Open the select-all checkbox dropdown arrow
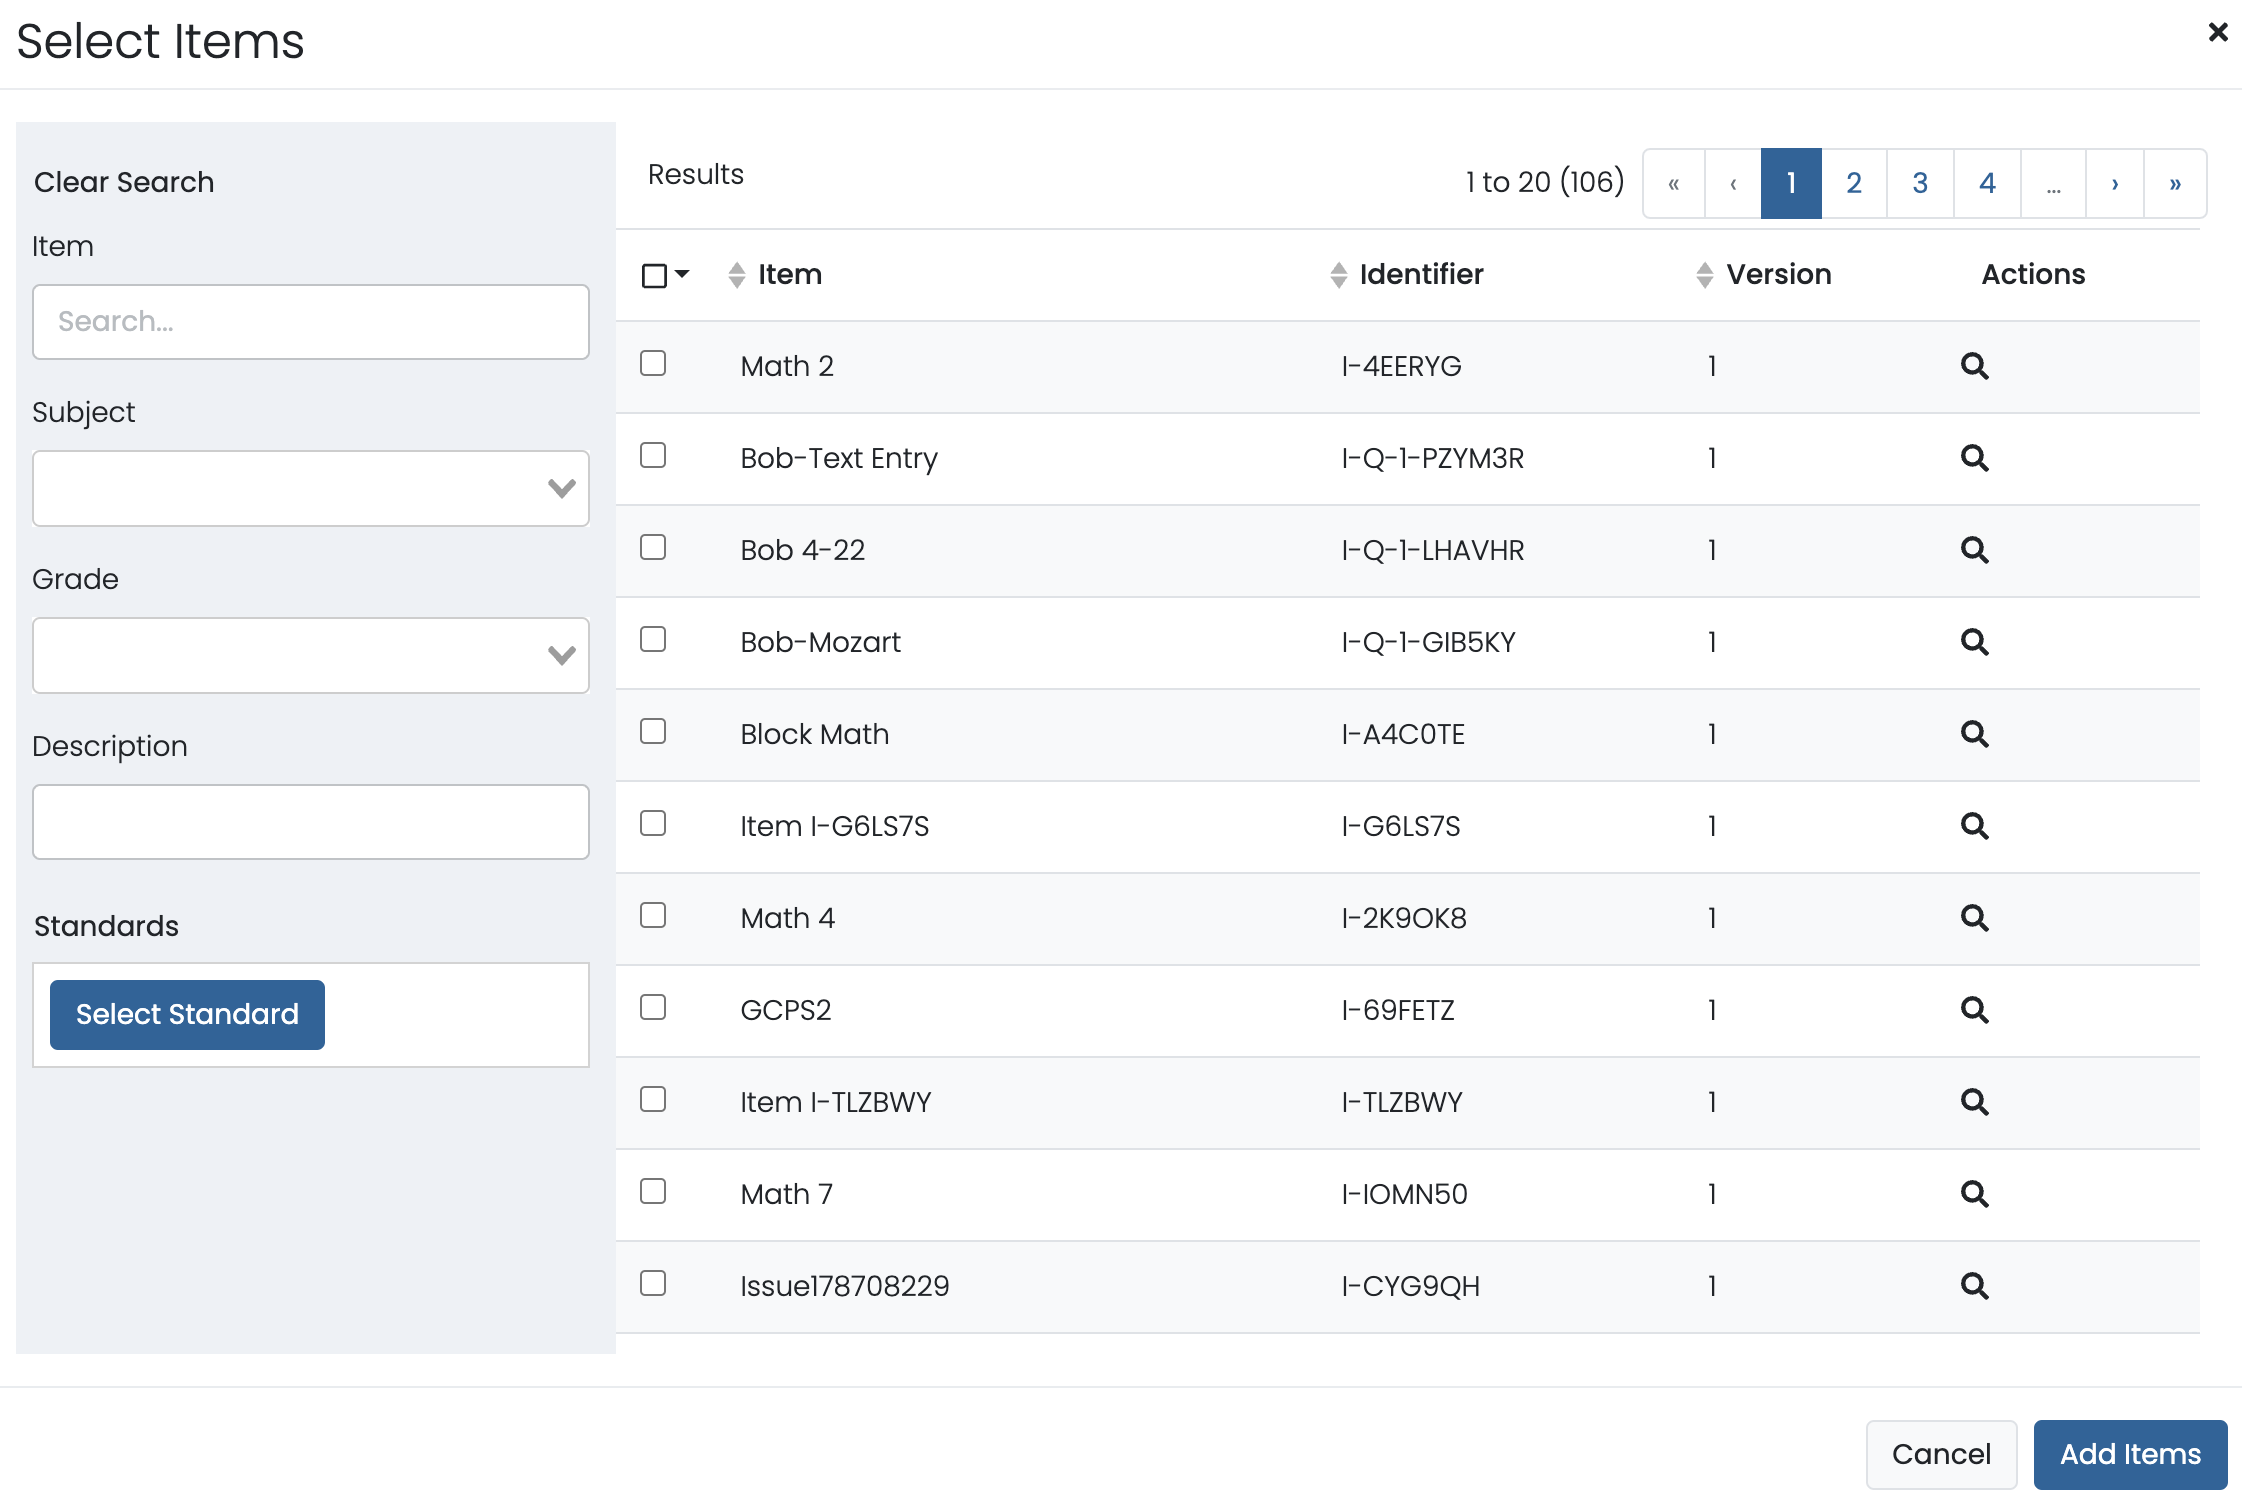The height and width of the screenshot is (1498, 2242). [x=683, y=274]
